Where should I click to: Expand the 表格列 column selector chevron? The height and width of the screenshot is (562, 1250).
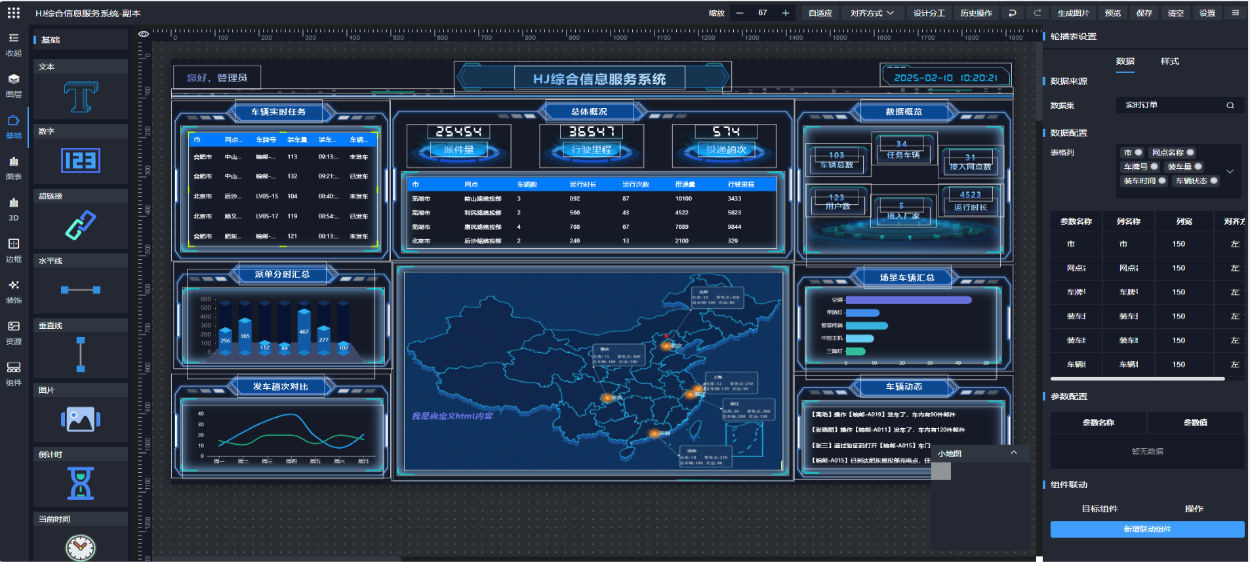pos(1230,171)
